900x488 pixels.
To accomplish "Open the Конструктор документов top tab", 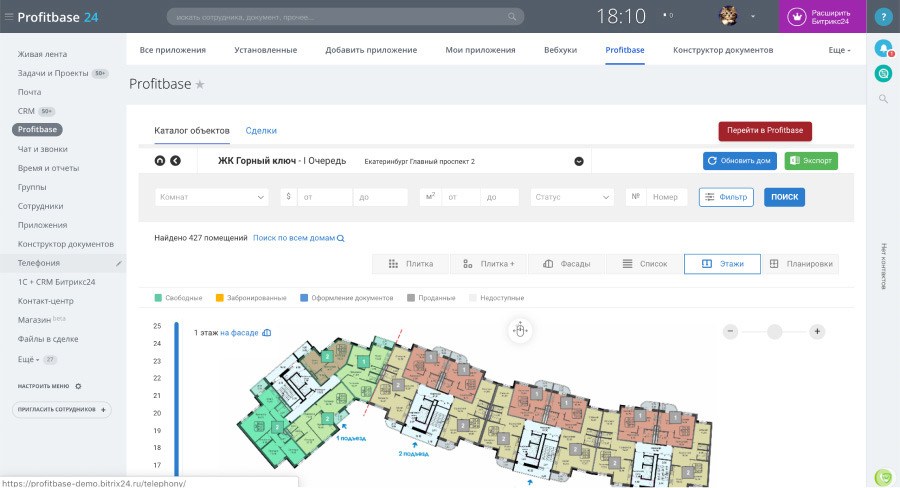I will click(723, 50).
